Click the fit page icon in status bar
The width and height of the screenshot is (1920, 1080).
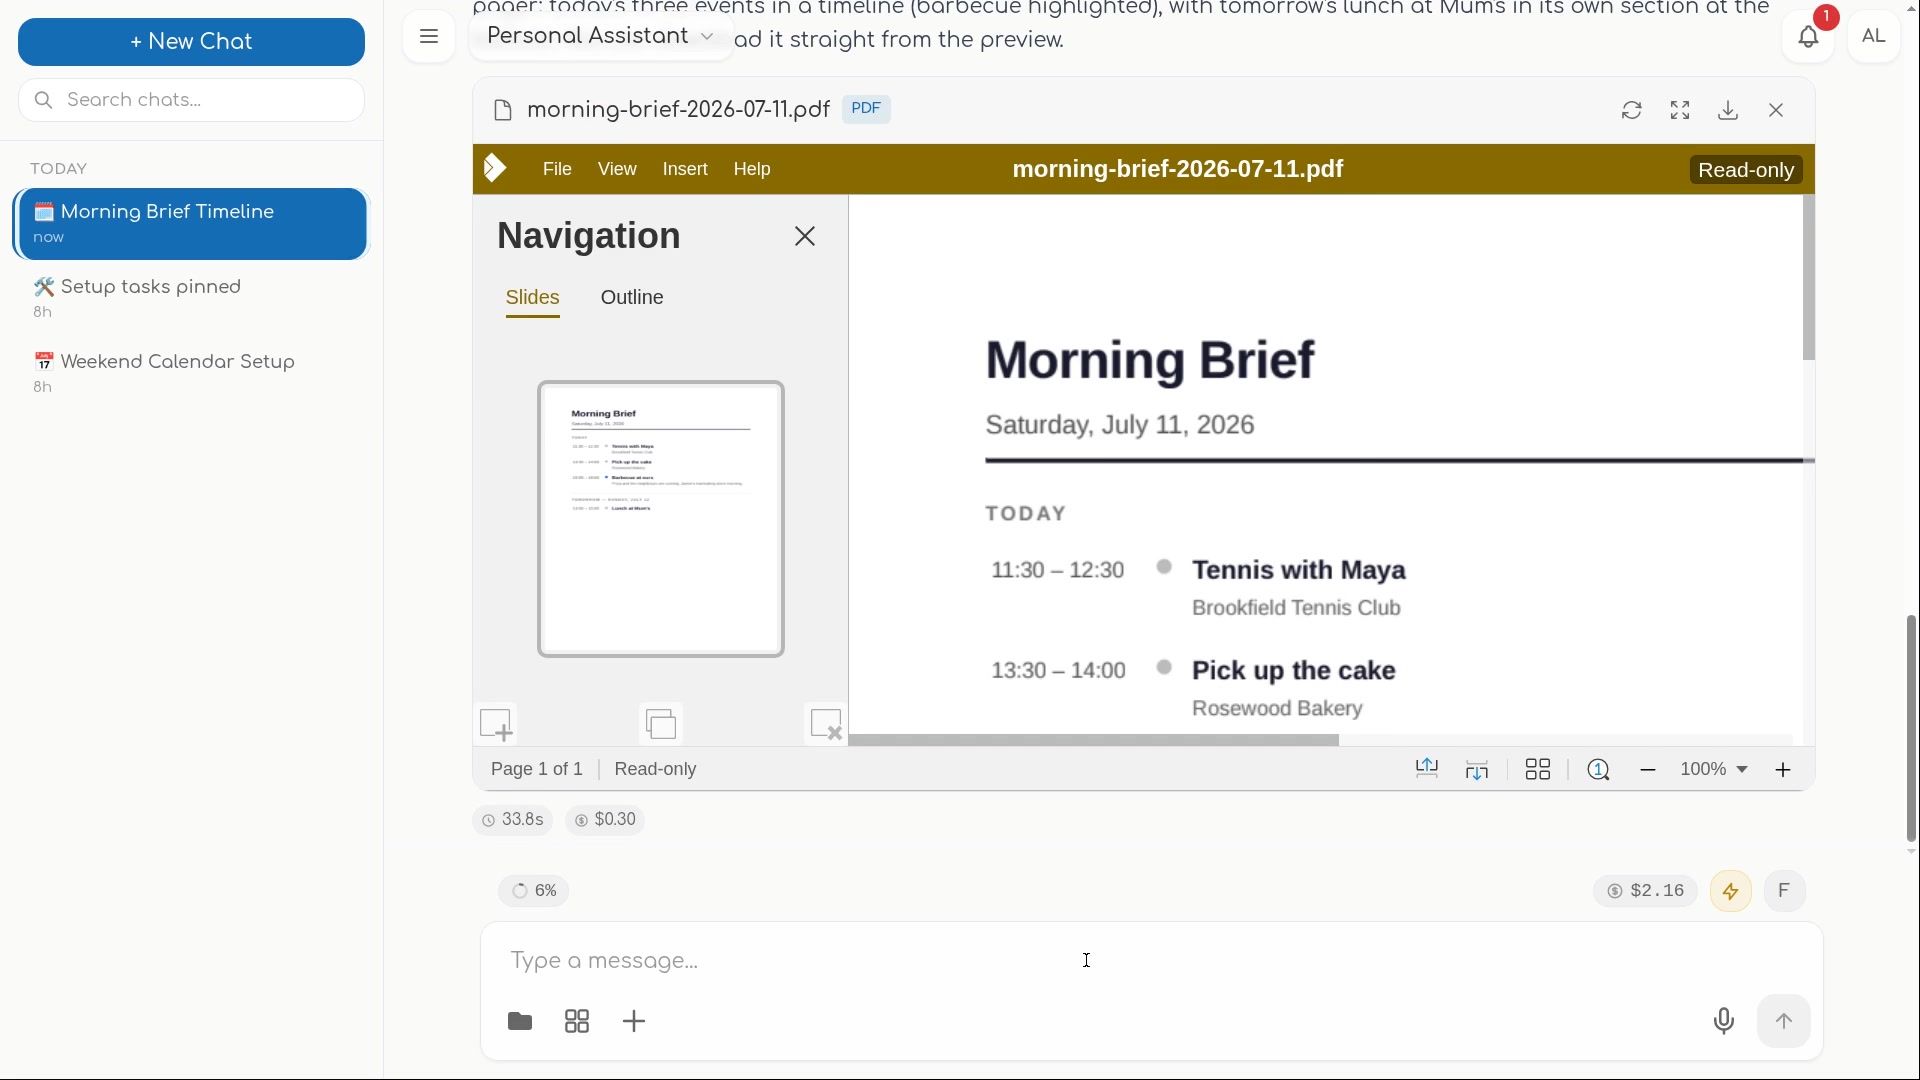click(1478, 769)
